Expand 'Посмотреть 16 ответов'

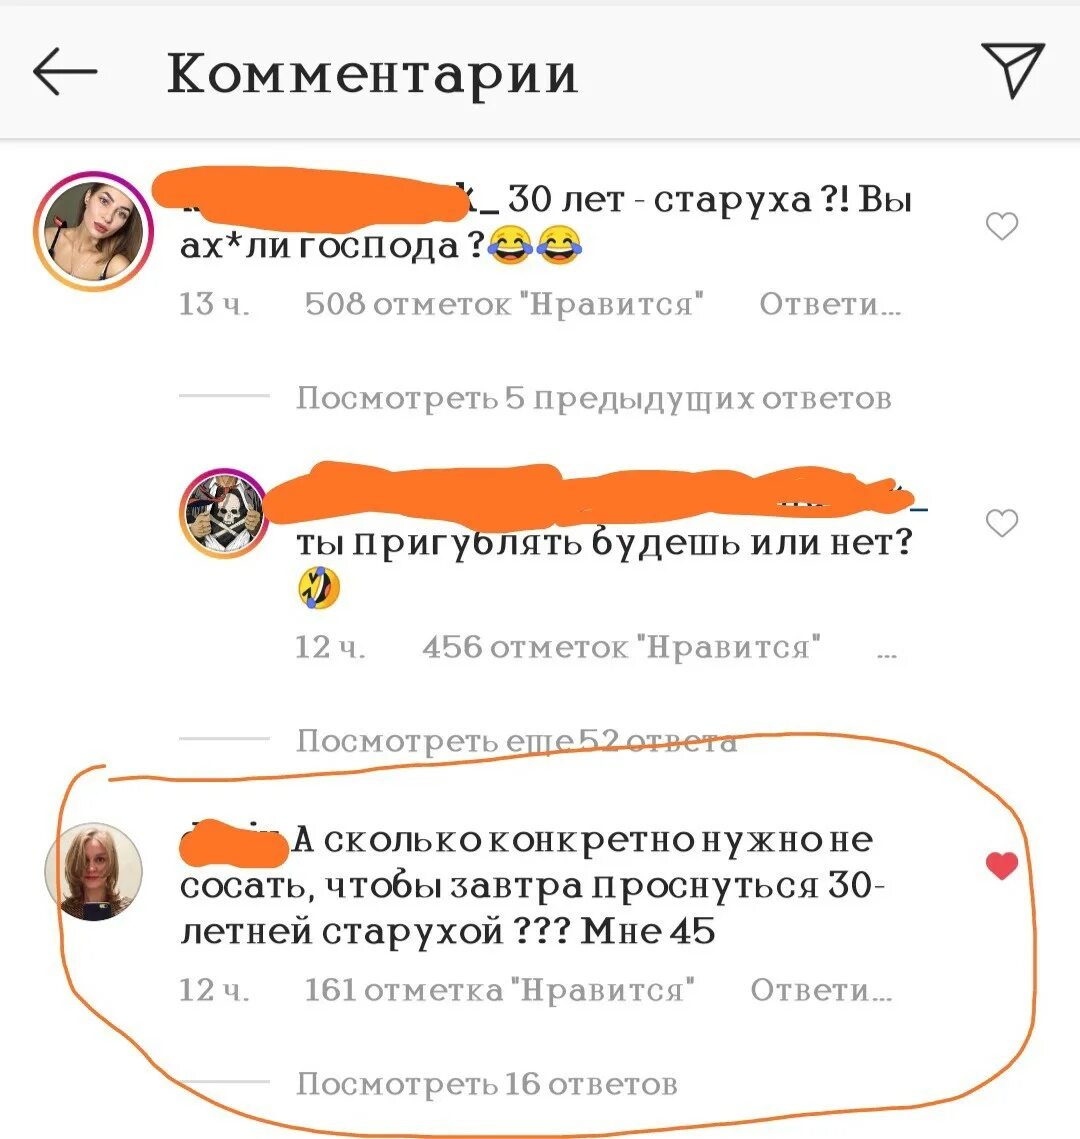pyautogui.click(x=487, y=1084)
